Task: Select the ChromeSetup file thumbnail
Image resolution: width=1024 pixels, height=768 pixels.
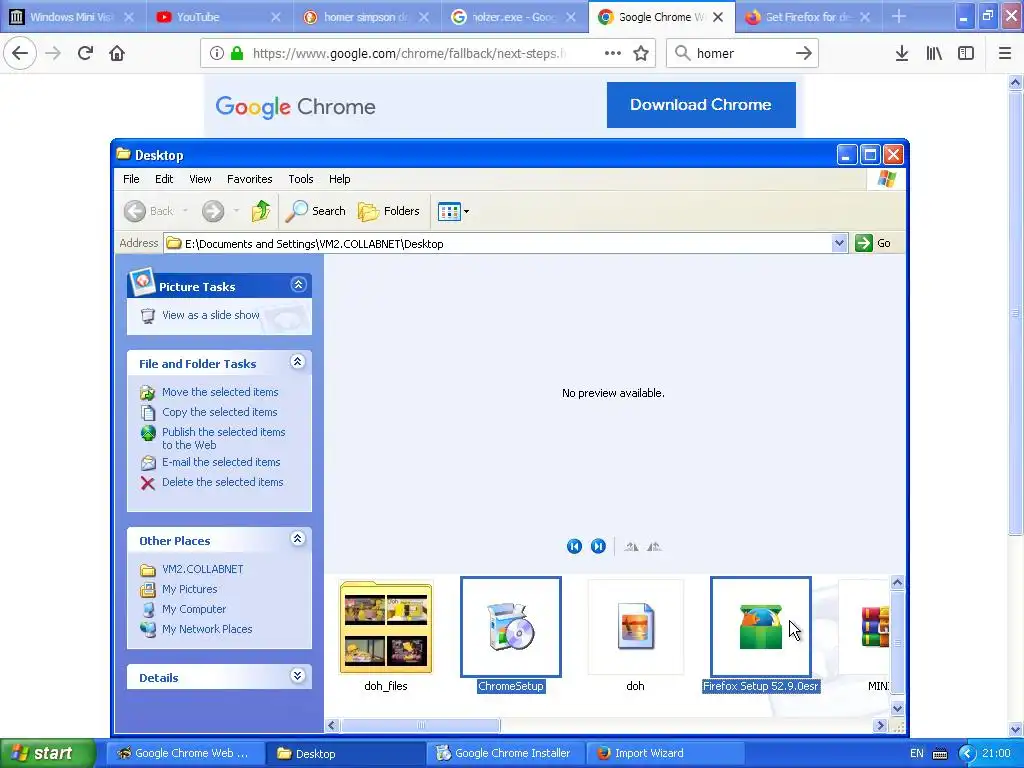Action: (511, 627)
